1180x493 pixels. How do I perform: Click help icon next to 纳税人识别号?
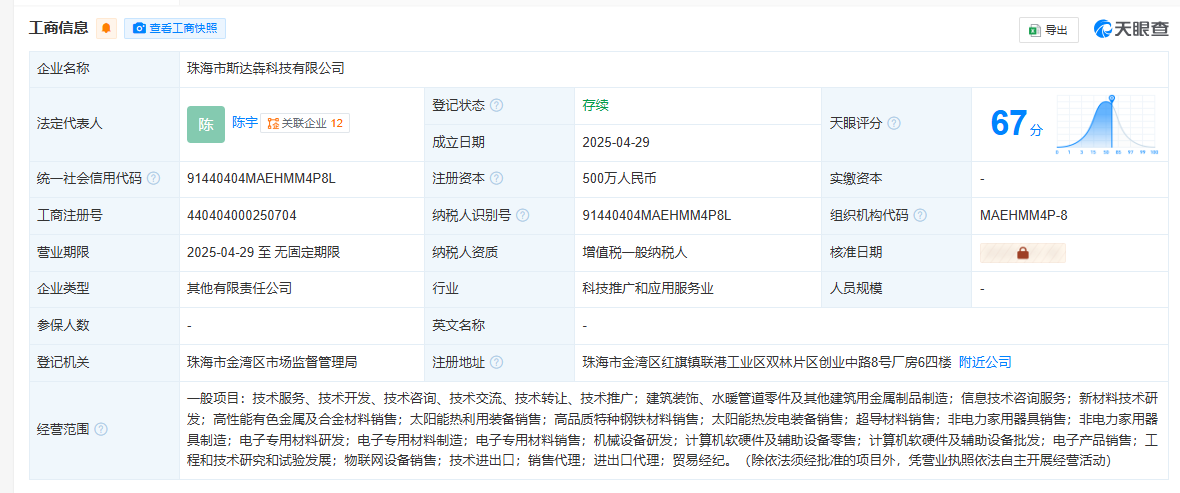point(522,215)
